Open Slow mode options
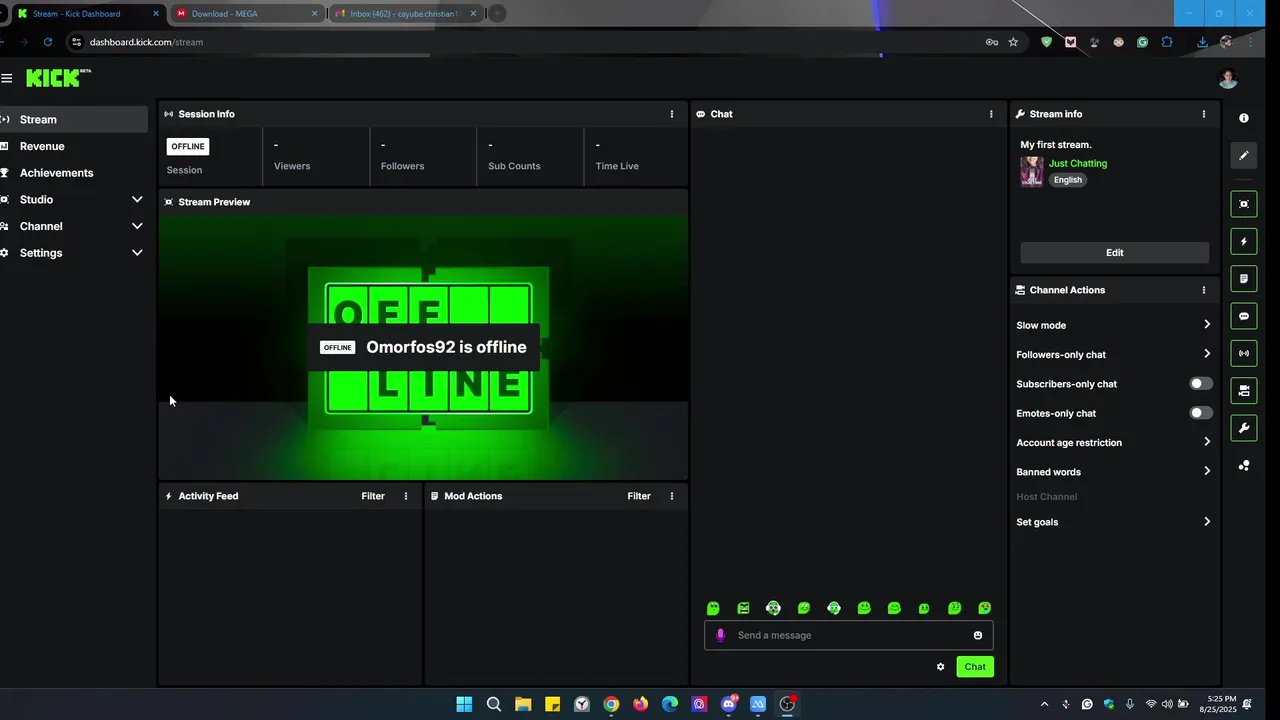Image resolution: width=1280 pixels, height=720 pixels. (x=1114, y=325)
